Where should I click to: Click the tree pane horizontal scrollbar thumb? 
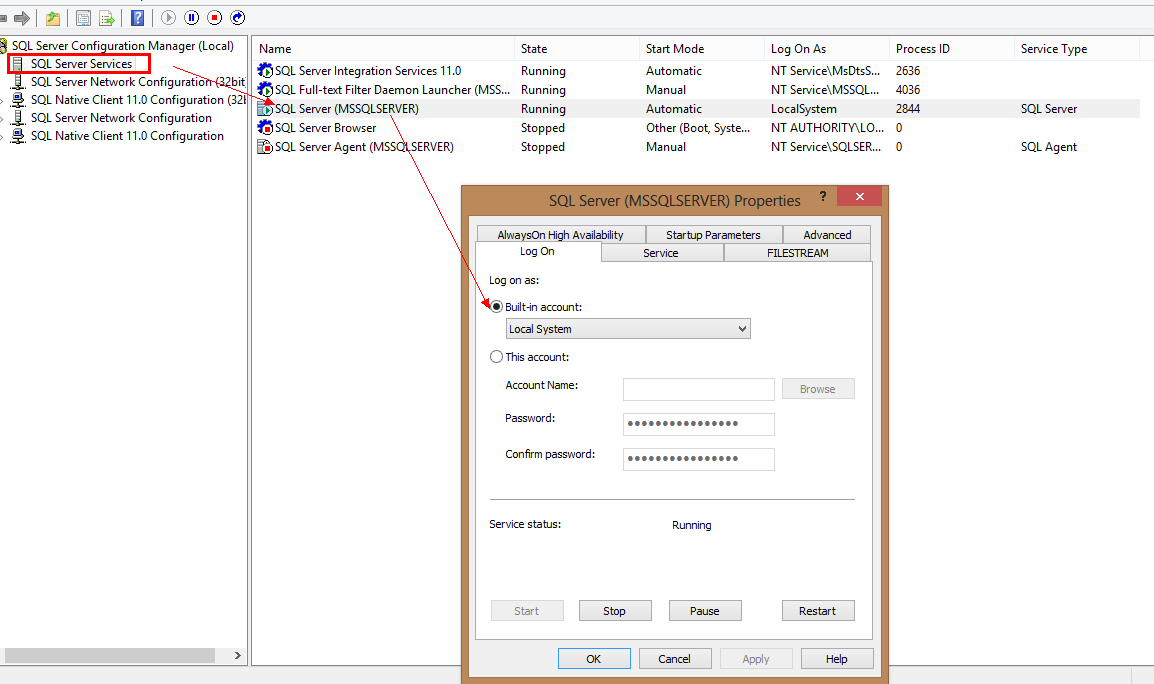tap(110, 655)
